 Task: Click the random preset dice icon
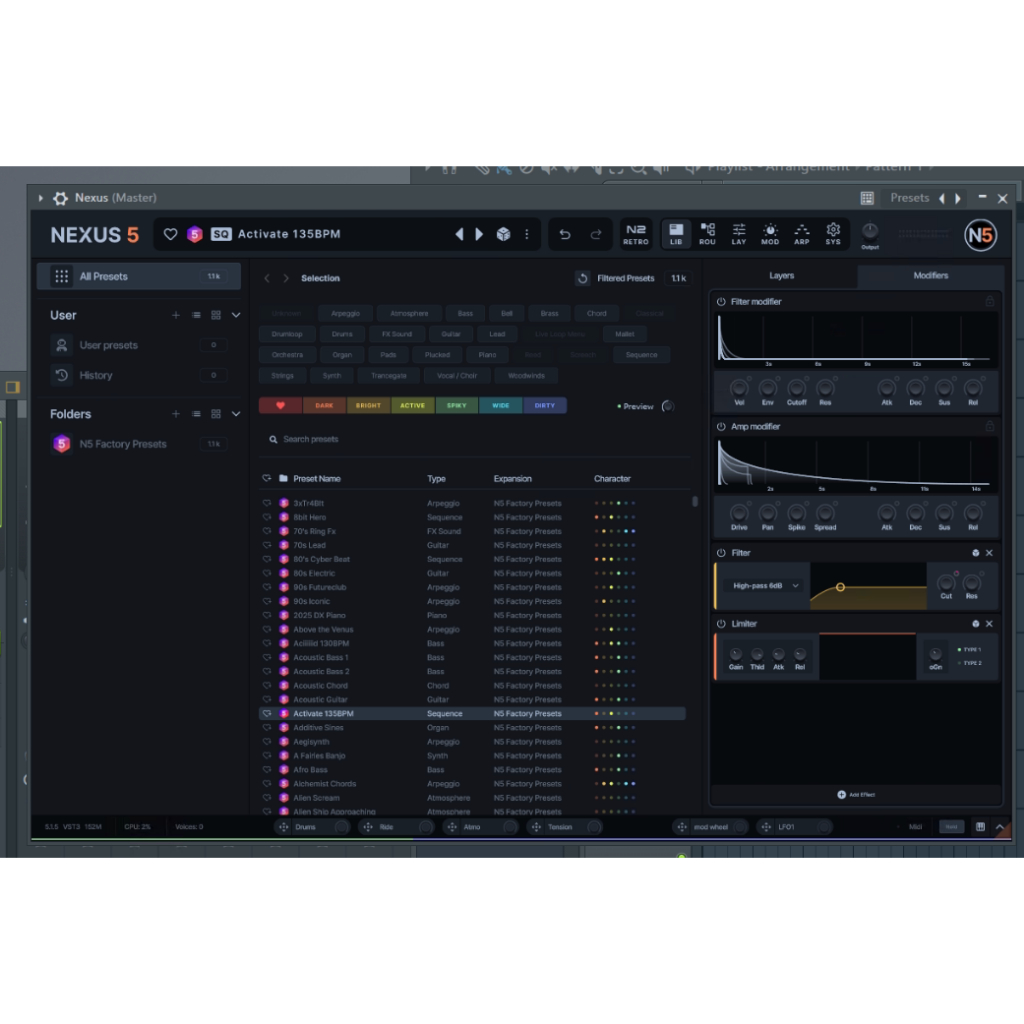(504, 234)
